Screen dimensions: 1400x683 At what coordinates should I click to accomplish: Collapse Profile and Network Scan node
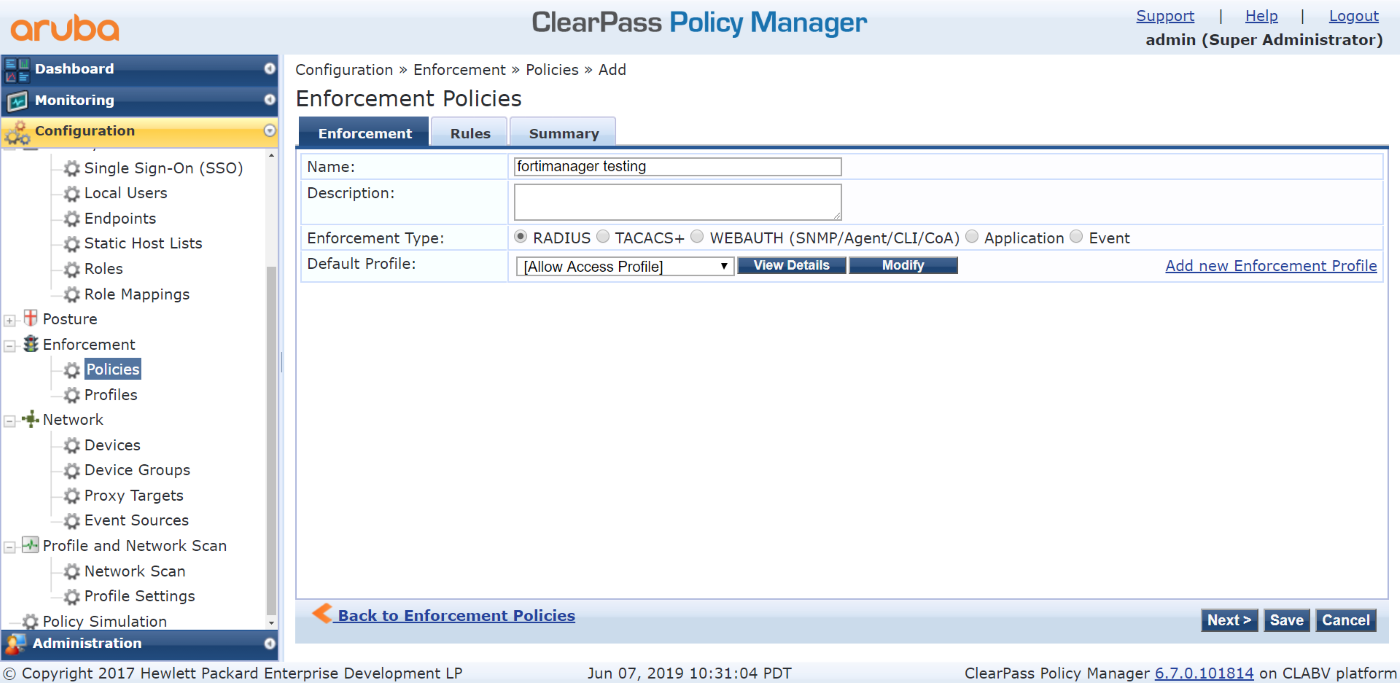(x=10, y=547)
